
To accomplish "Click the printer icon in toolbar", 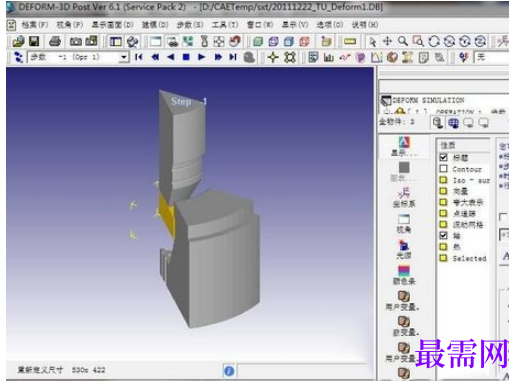I will click(x=55, y=41).
